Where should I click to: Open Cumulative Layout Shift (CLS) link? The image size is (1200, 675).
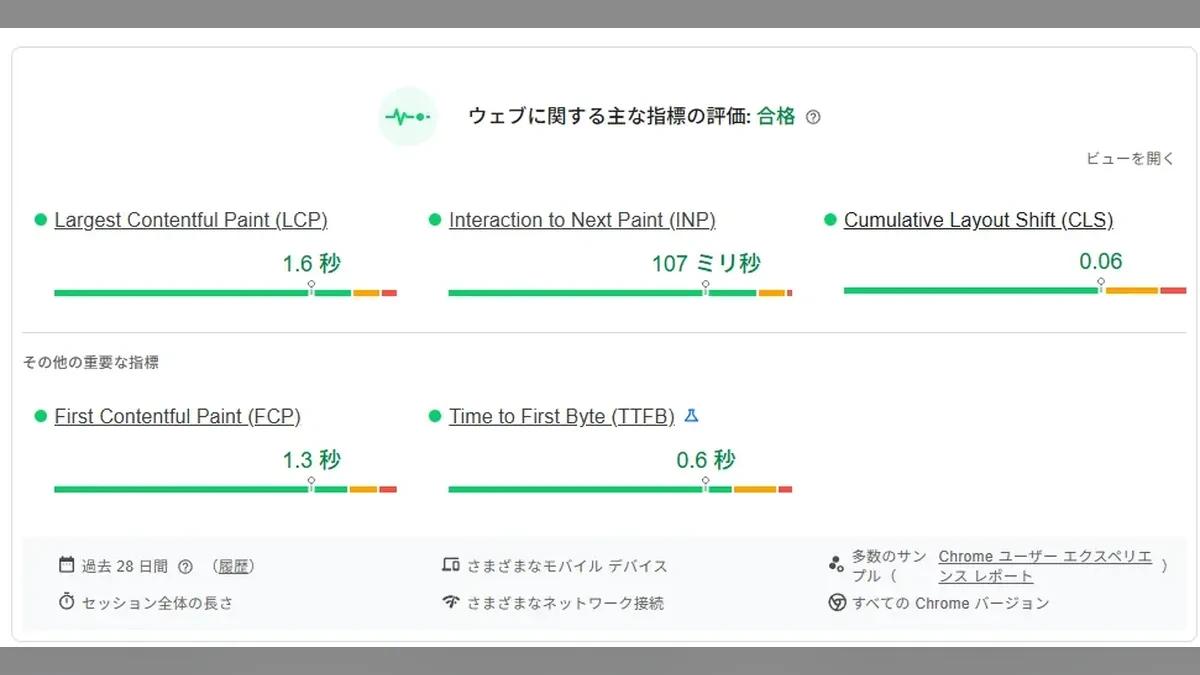click(x=978, y=220)
